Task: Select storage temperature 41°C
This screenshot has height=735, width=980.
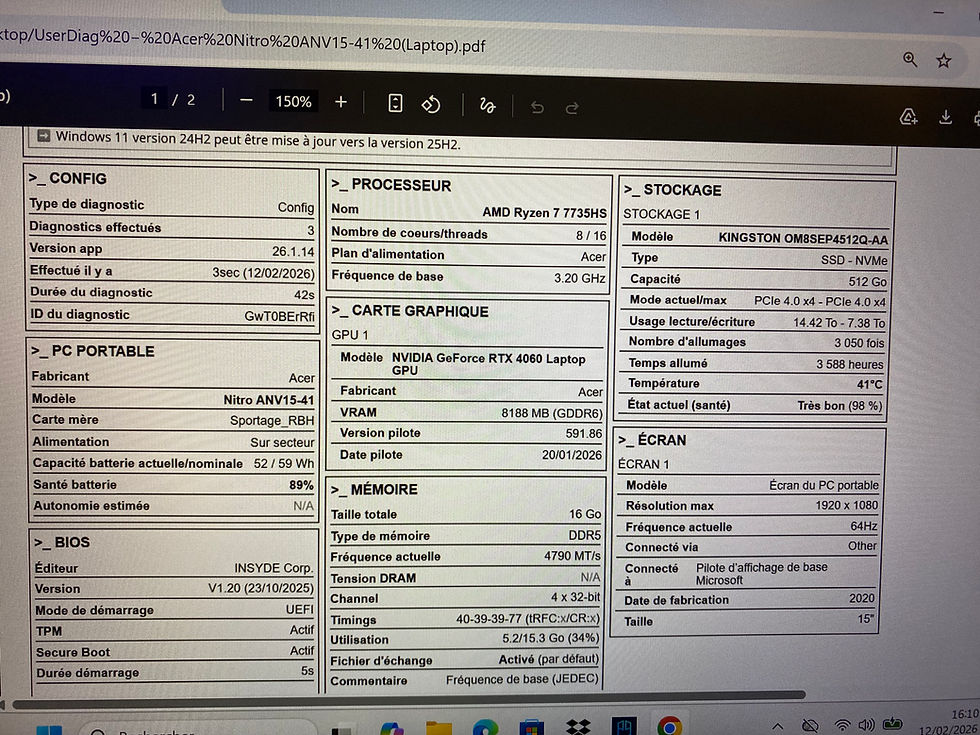Action: pos(869,384)
